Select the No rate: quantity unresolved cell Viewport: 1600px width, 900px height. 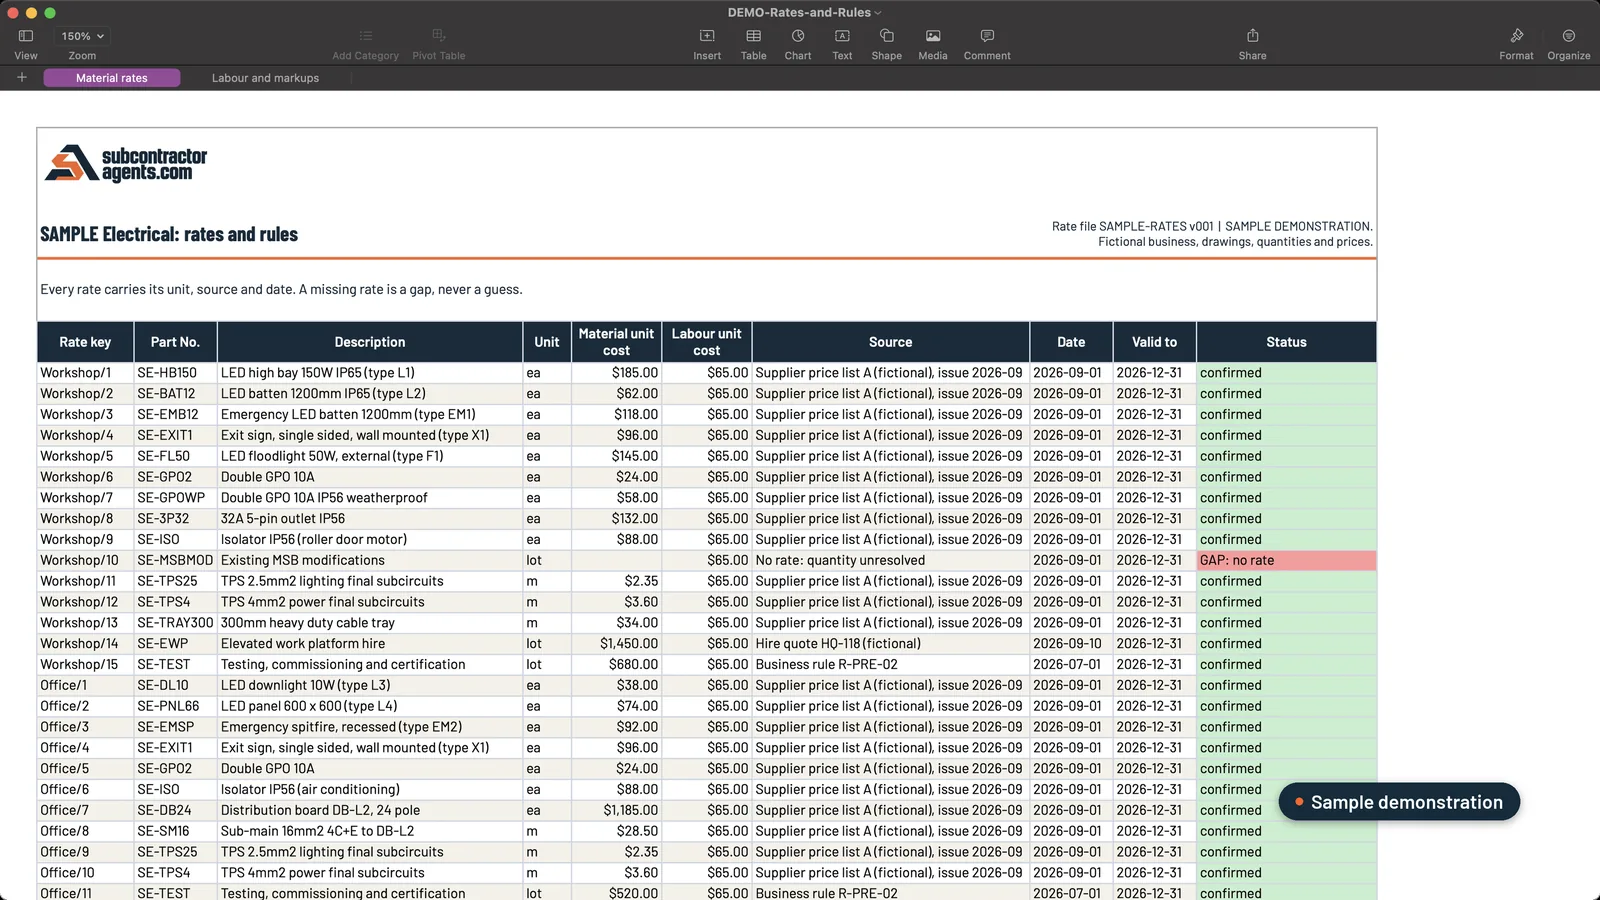890,560
